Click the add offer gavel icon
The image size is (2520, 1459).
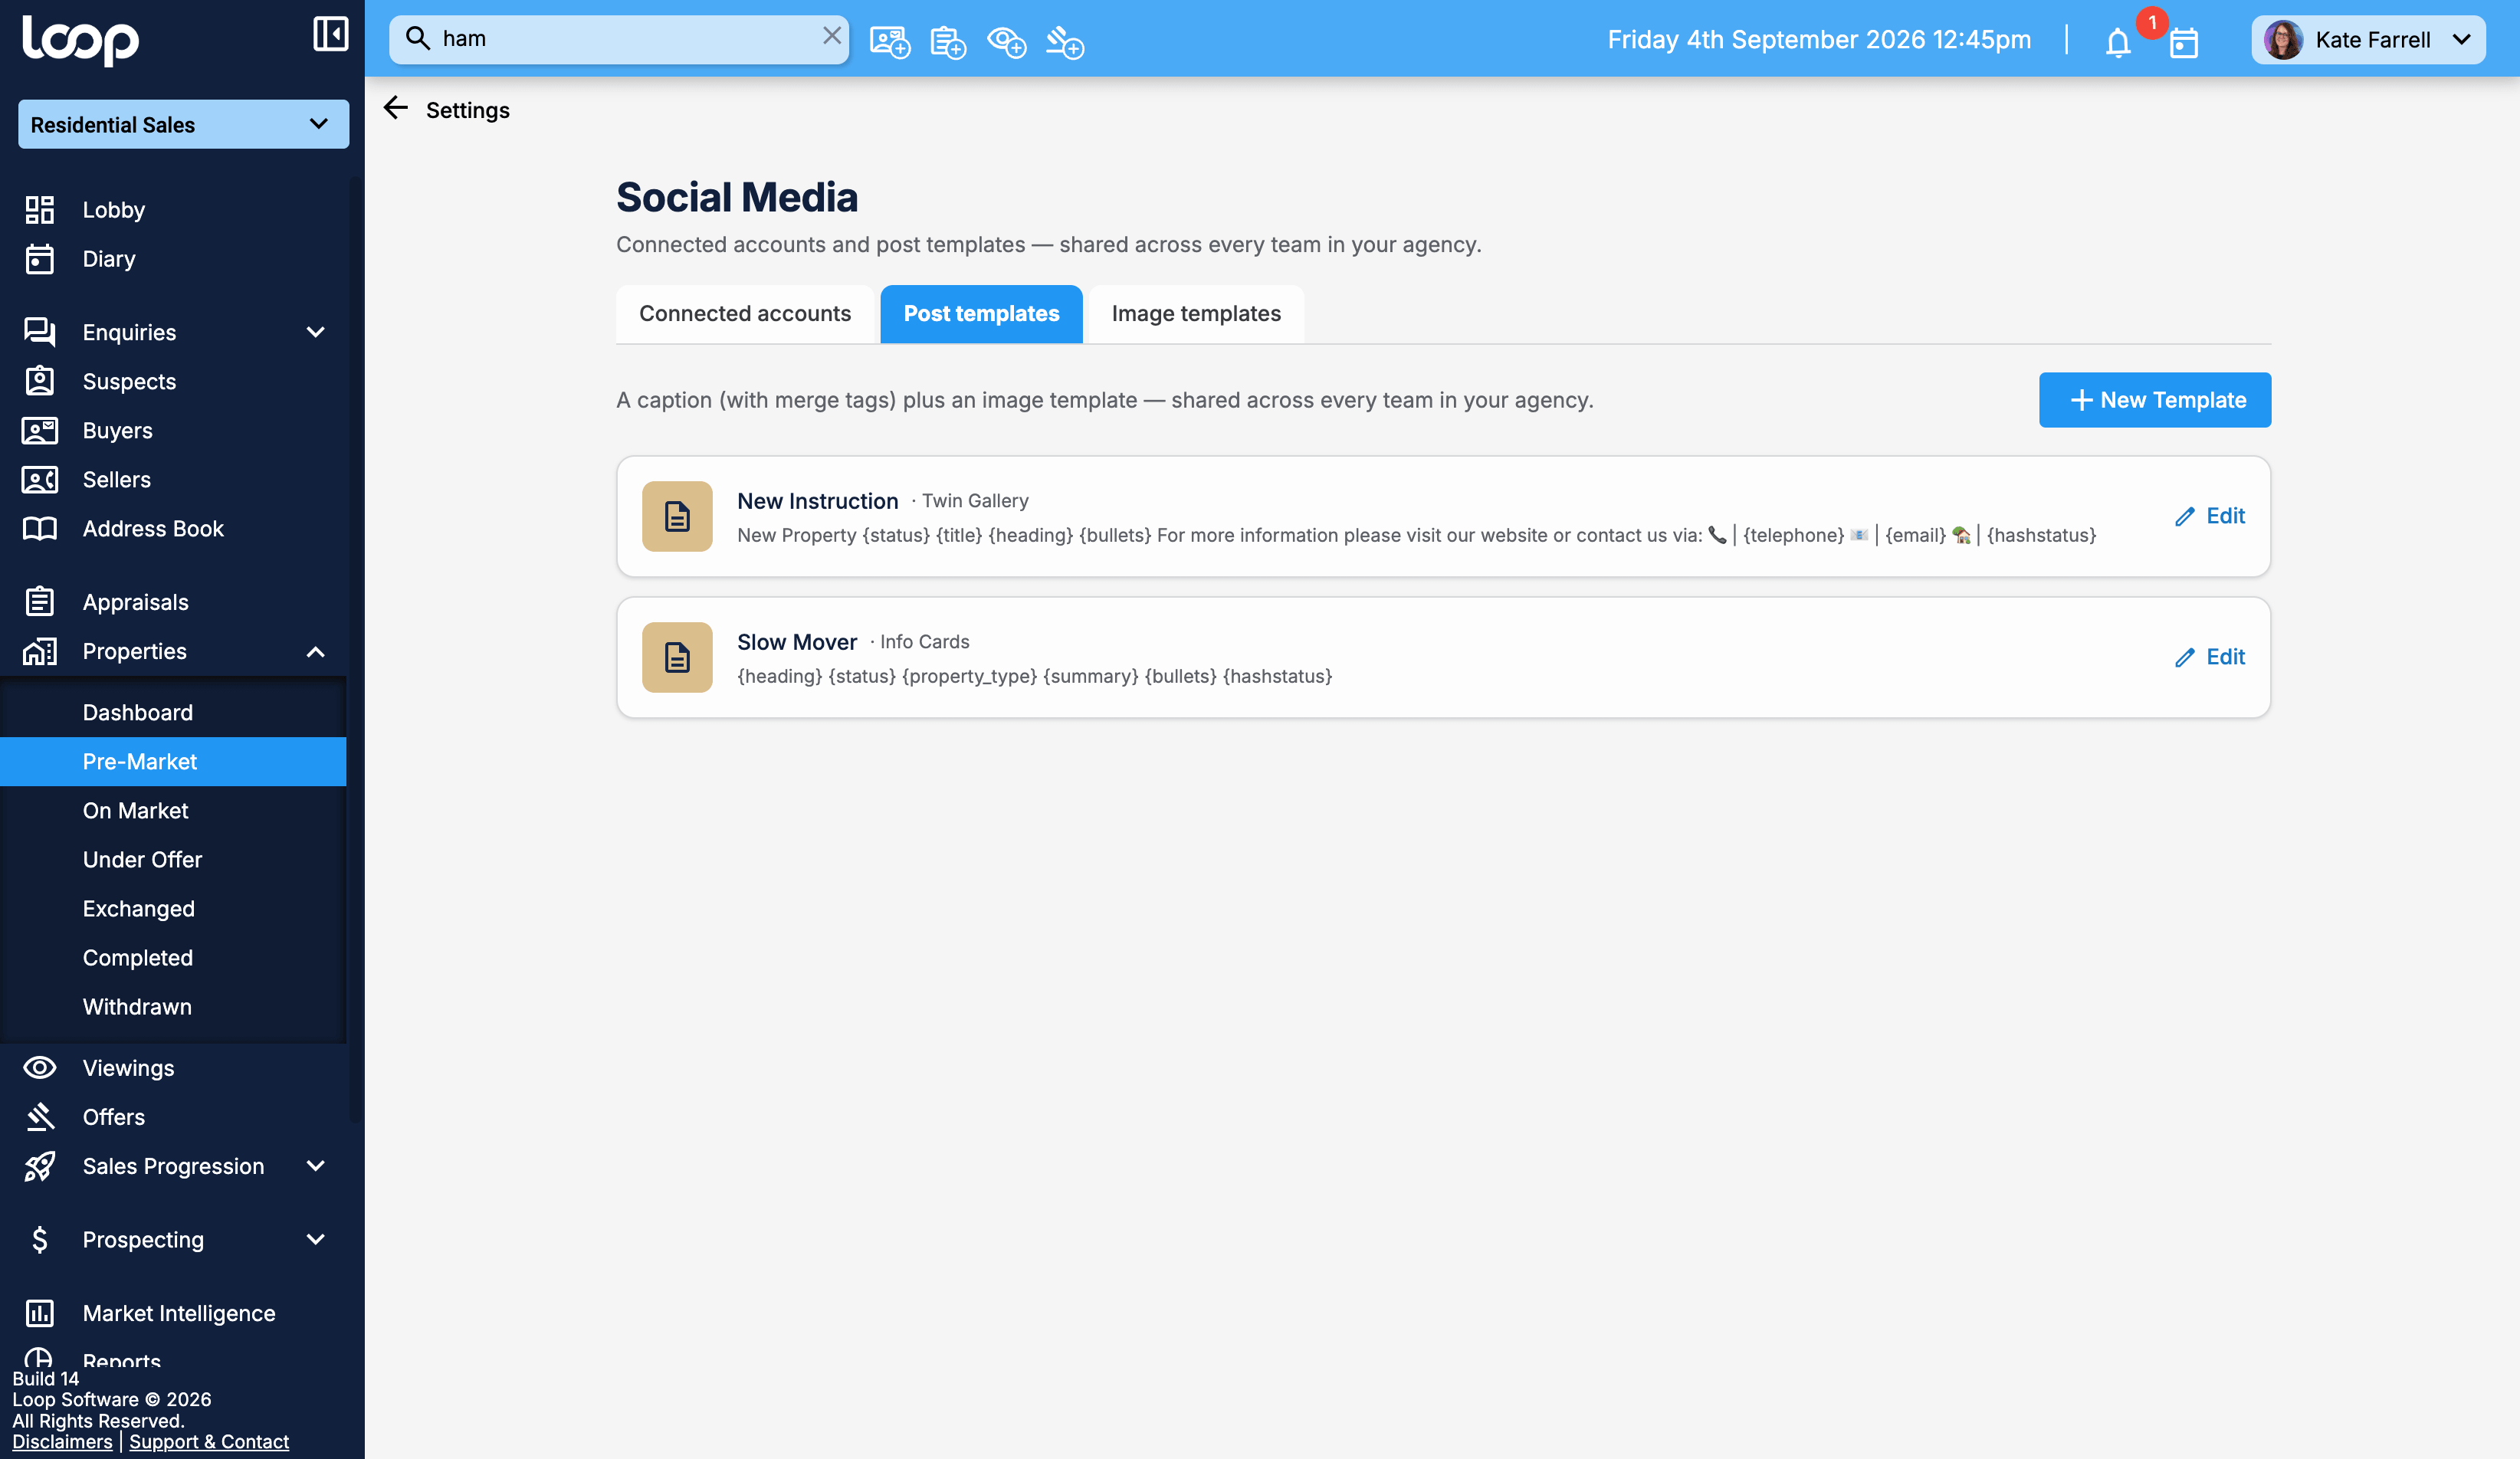tap(1065, 42)
